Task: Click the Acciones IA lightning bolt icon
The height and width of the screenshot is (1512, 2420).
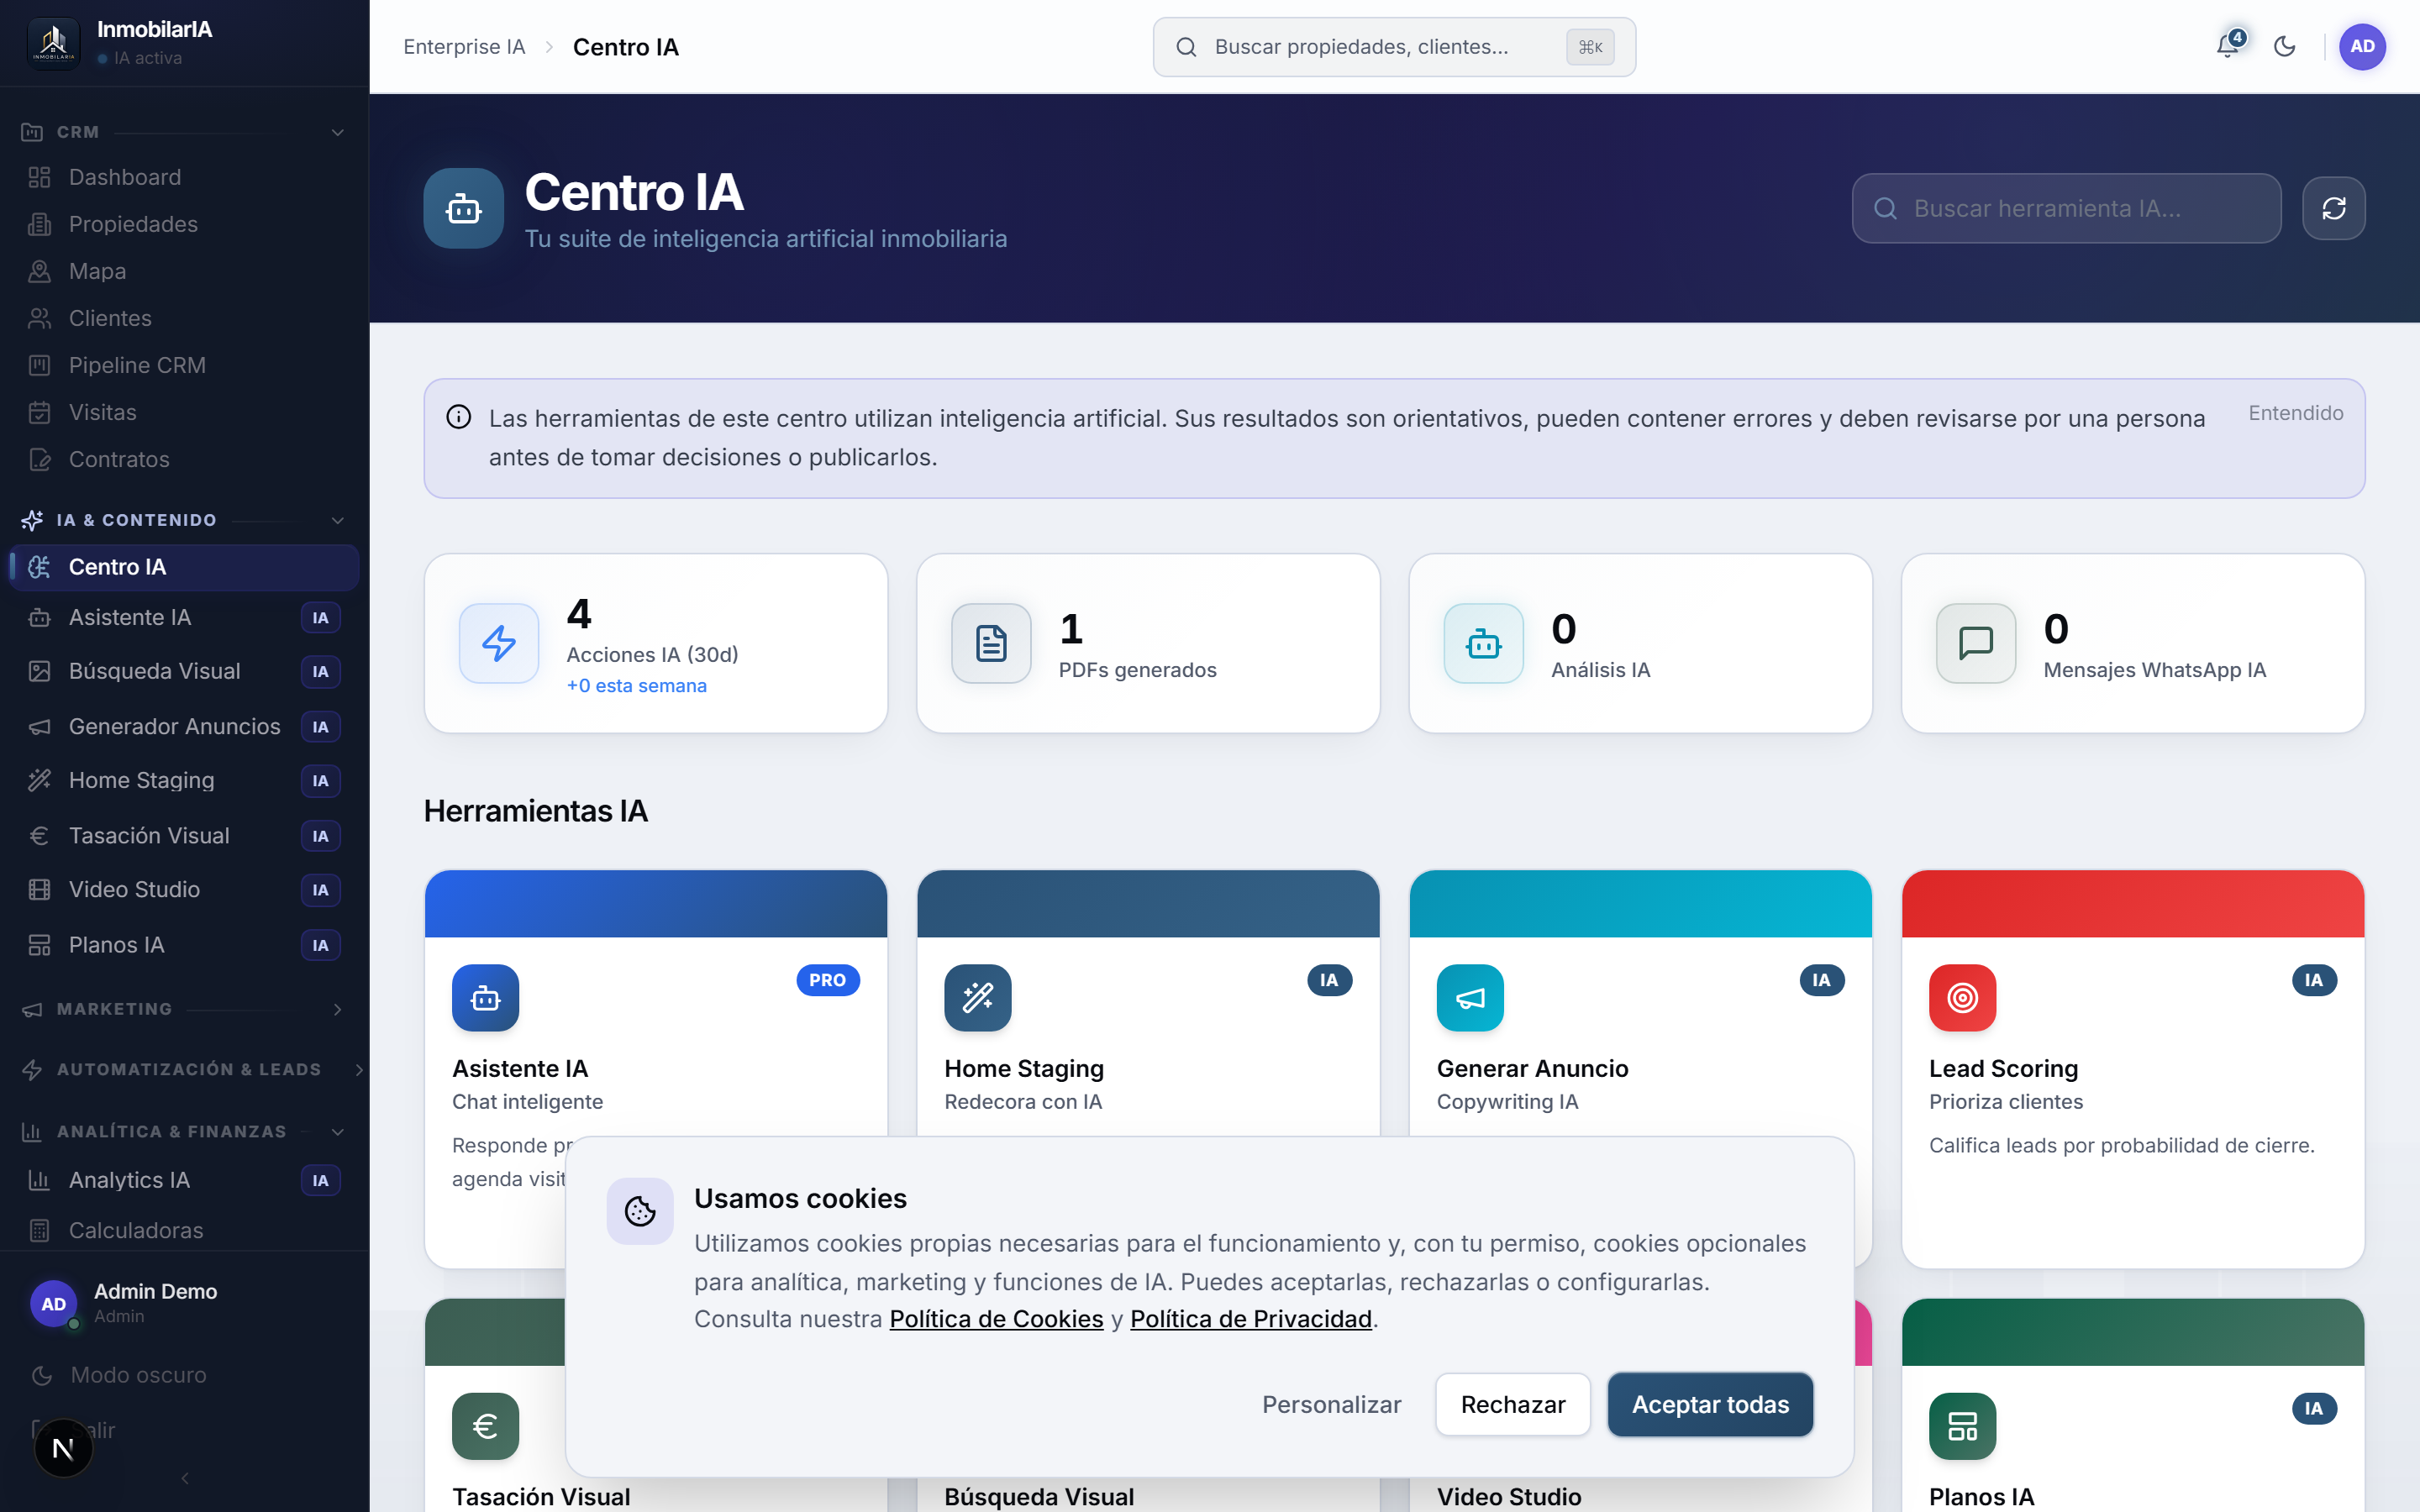Action: click(x=499, y=643)
